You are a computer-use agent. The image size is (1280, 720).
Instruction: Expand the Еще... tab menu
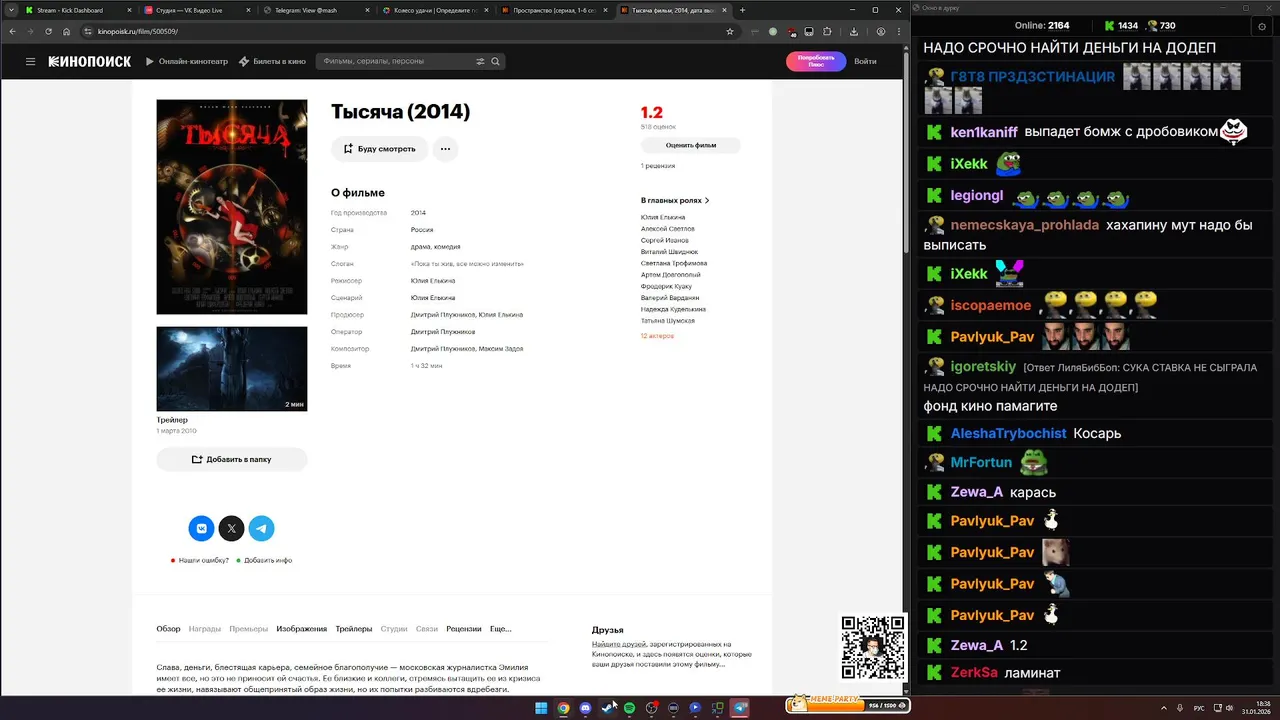pos(500,629)
